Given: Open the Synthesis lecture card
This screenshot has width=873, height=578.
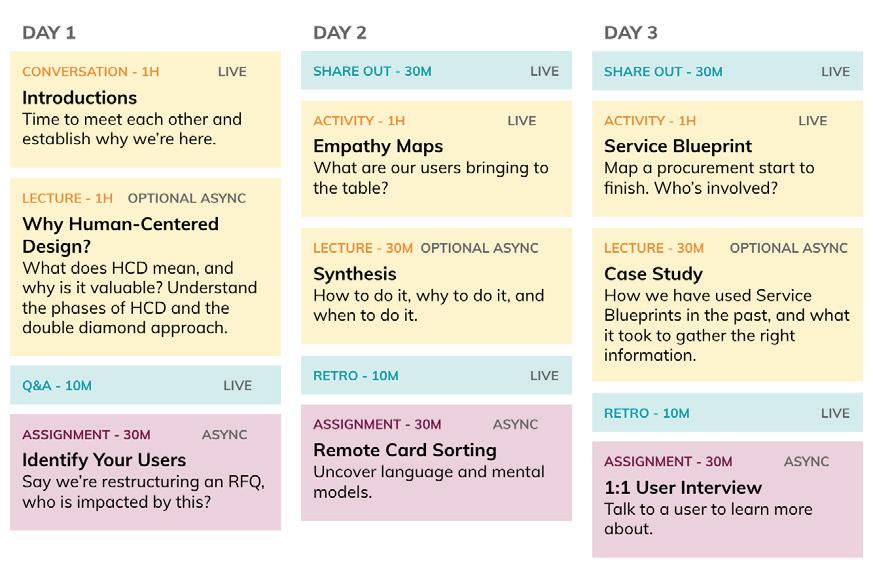Looking at the screenshot, I should coord(436,286).
